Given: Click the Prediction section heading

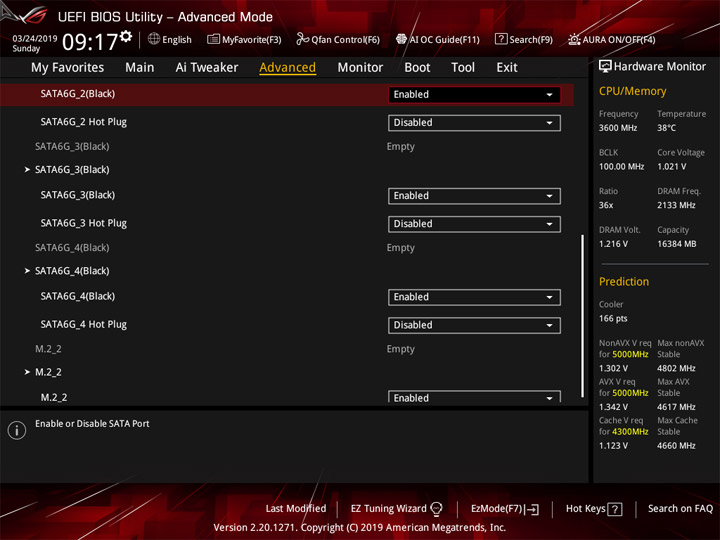Looking at the screenshot, I should [624, 281].
